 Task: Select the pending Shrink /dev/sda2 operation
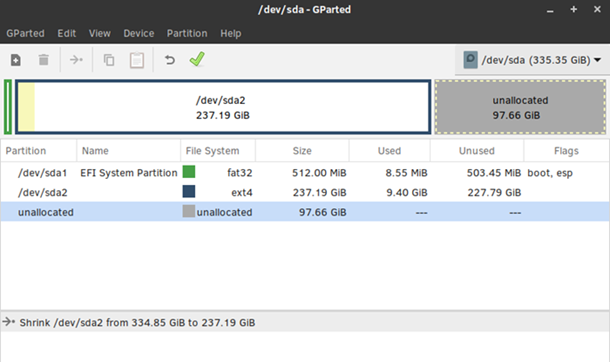click(x=305, y=322)
